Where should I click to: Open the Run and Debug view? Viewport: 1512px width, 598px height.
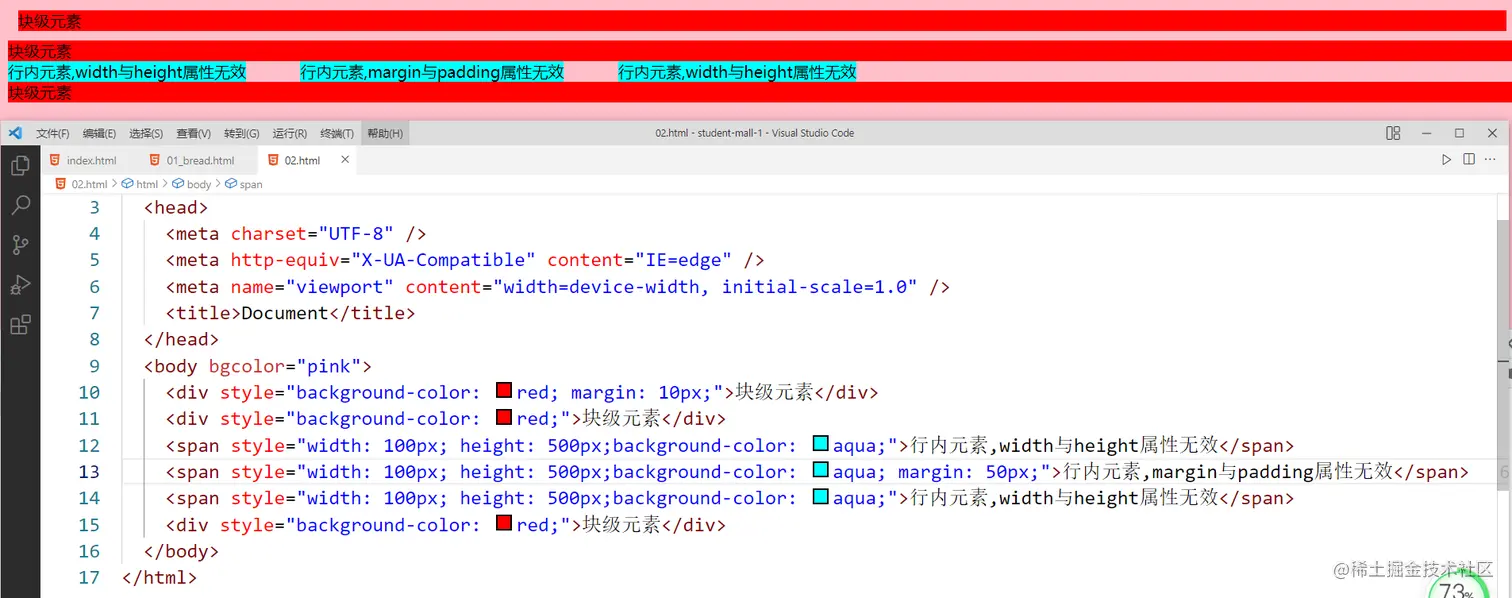(20, 285)
